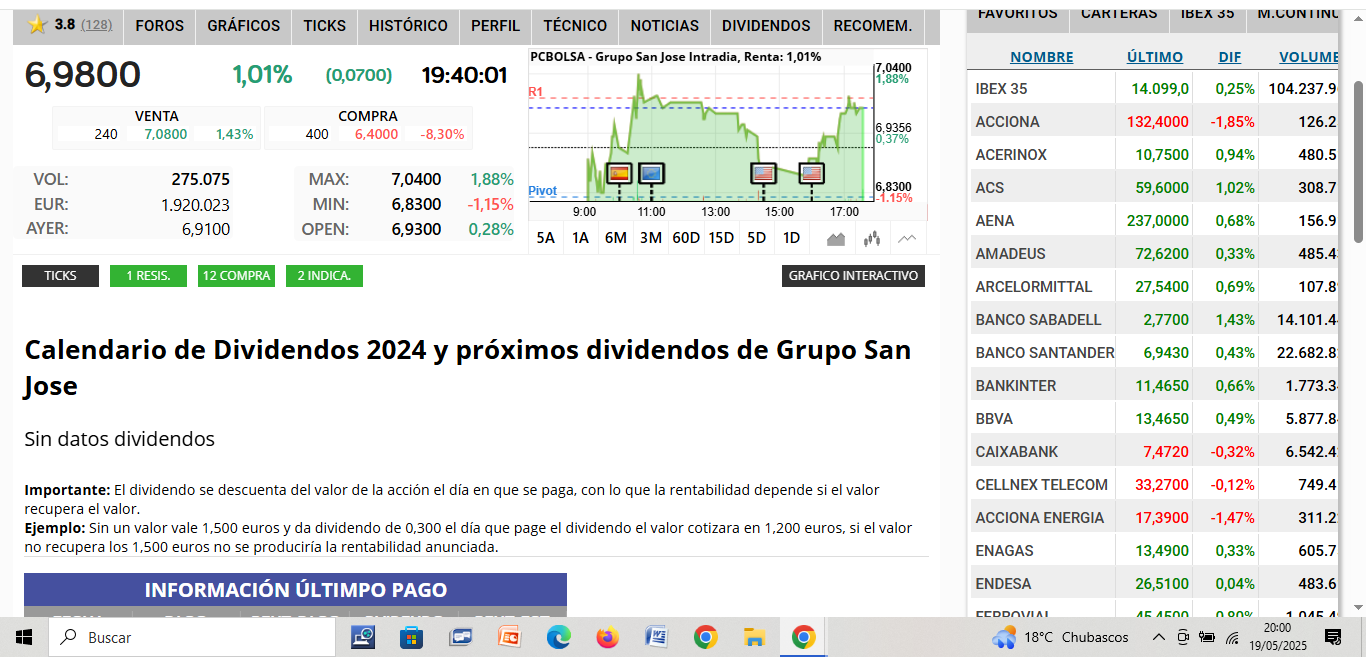Click the green 12 COMPRA button
This screenshot has height=657, width=1366.
(236, 276)
